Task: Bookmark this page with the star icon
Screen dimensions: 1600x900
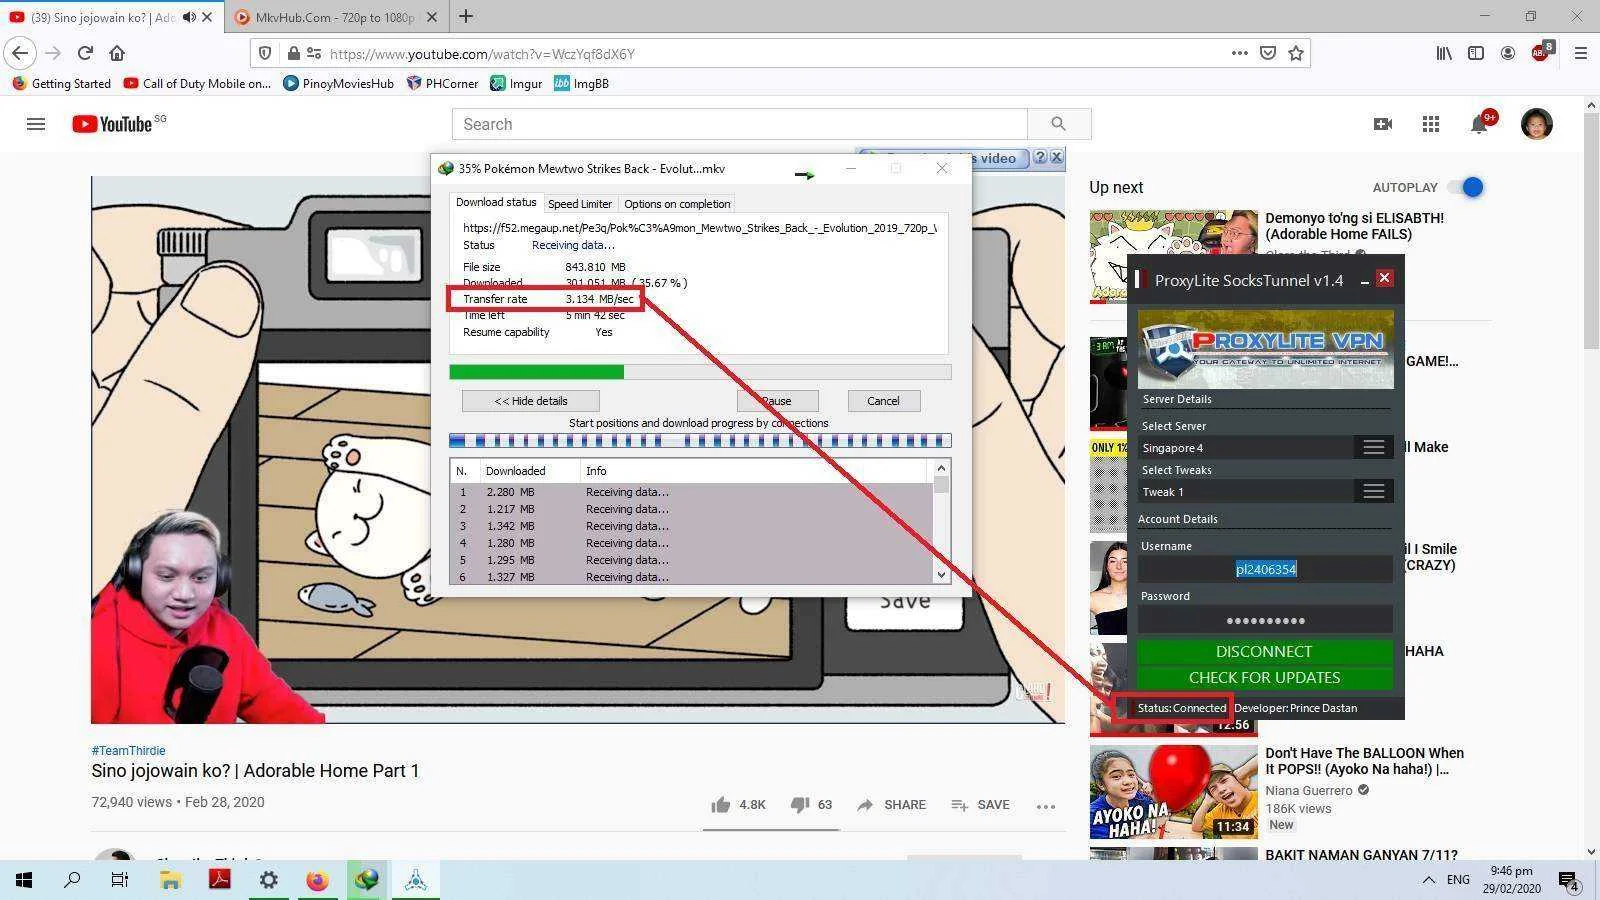Action: [x=1296, y=53]
